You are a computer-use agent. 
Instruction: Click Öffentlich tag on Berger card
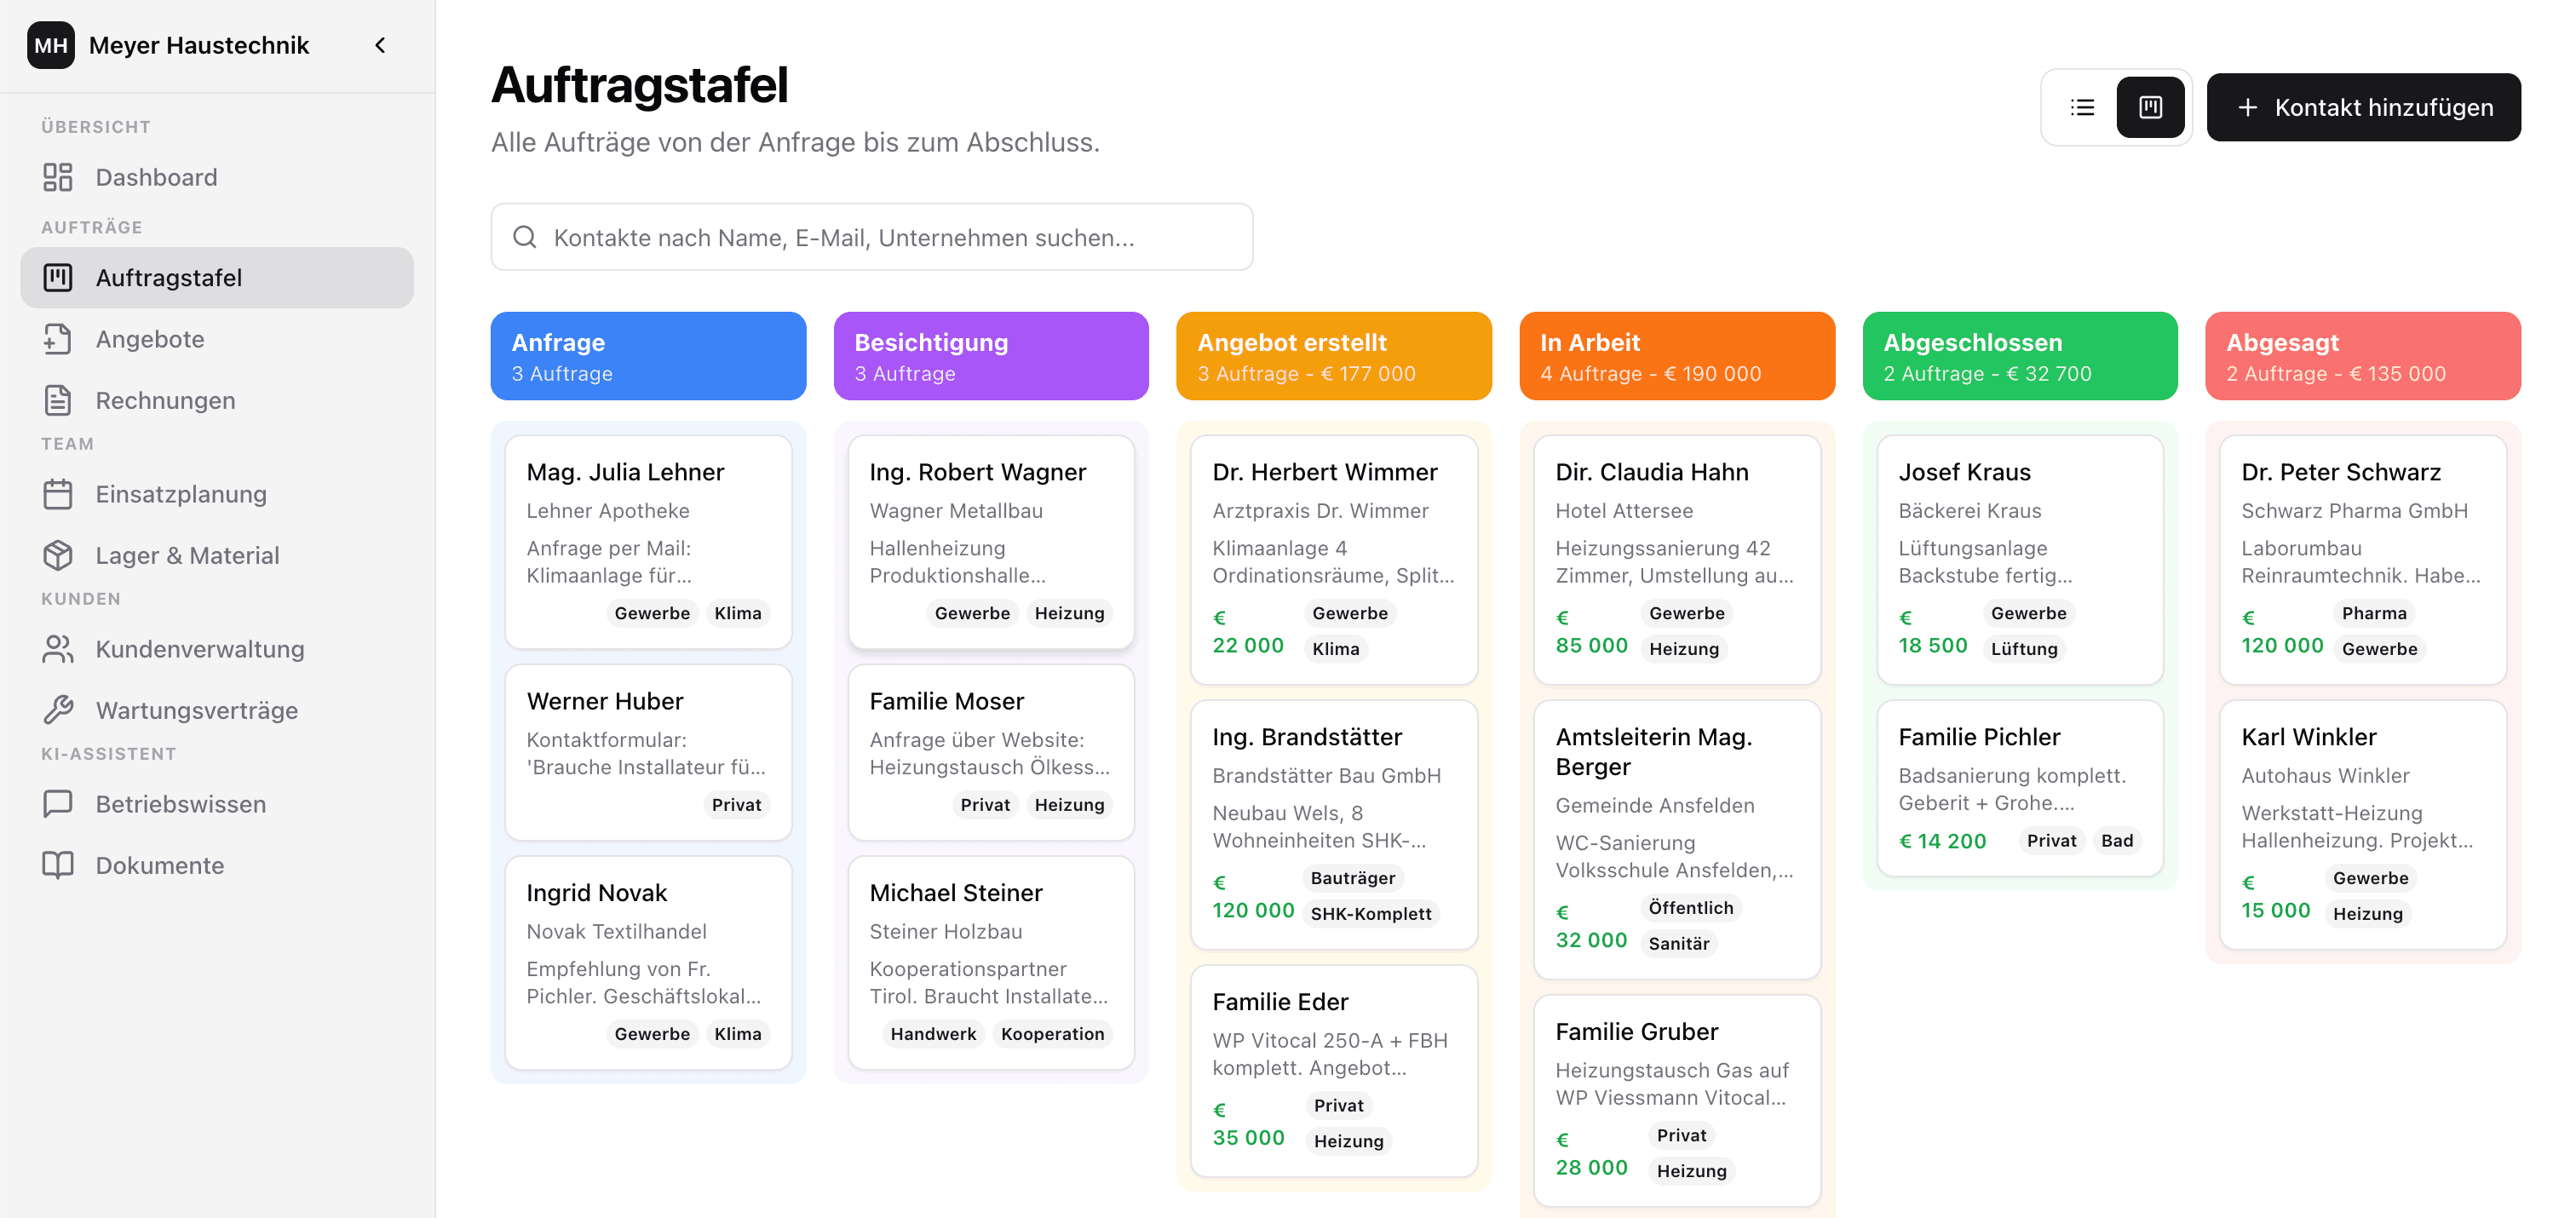point(1690,908)
